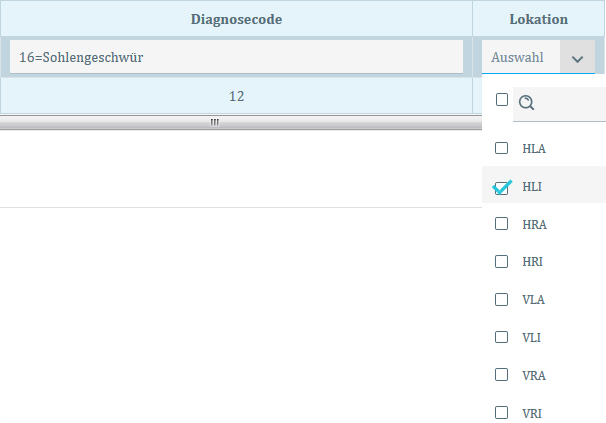Click the Lokation column header
The width and height of the screenshot is (606, 423).
click(538, 19)
